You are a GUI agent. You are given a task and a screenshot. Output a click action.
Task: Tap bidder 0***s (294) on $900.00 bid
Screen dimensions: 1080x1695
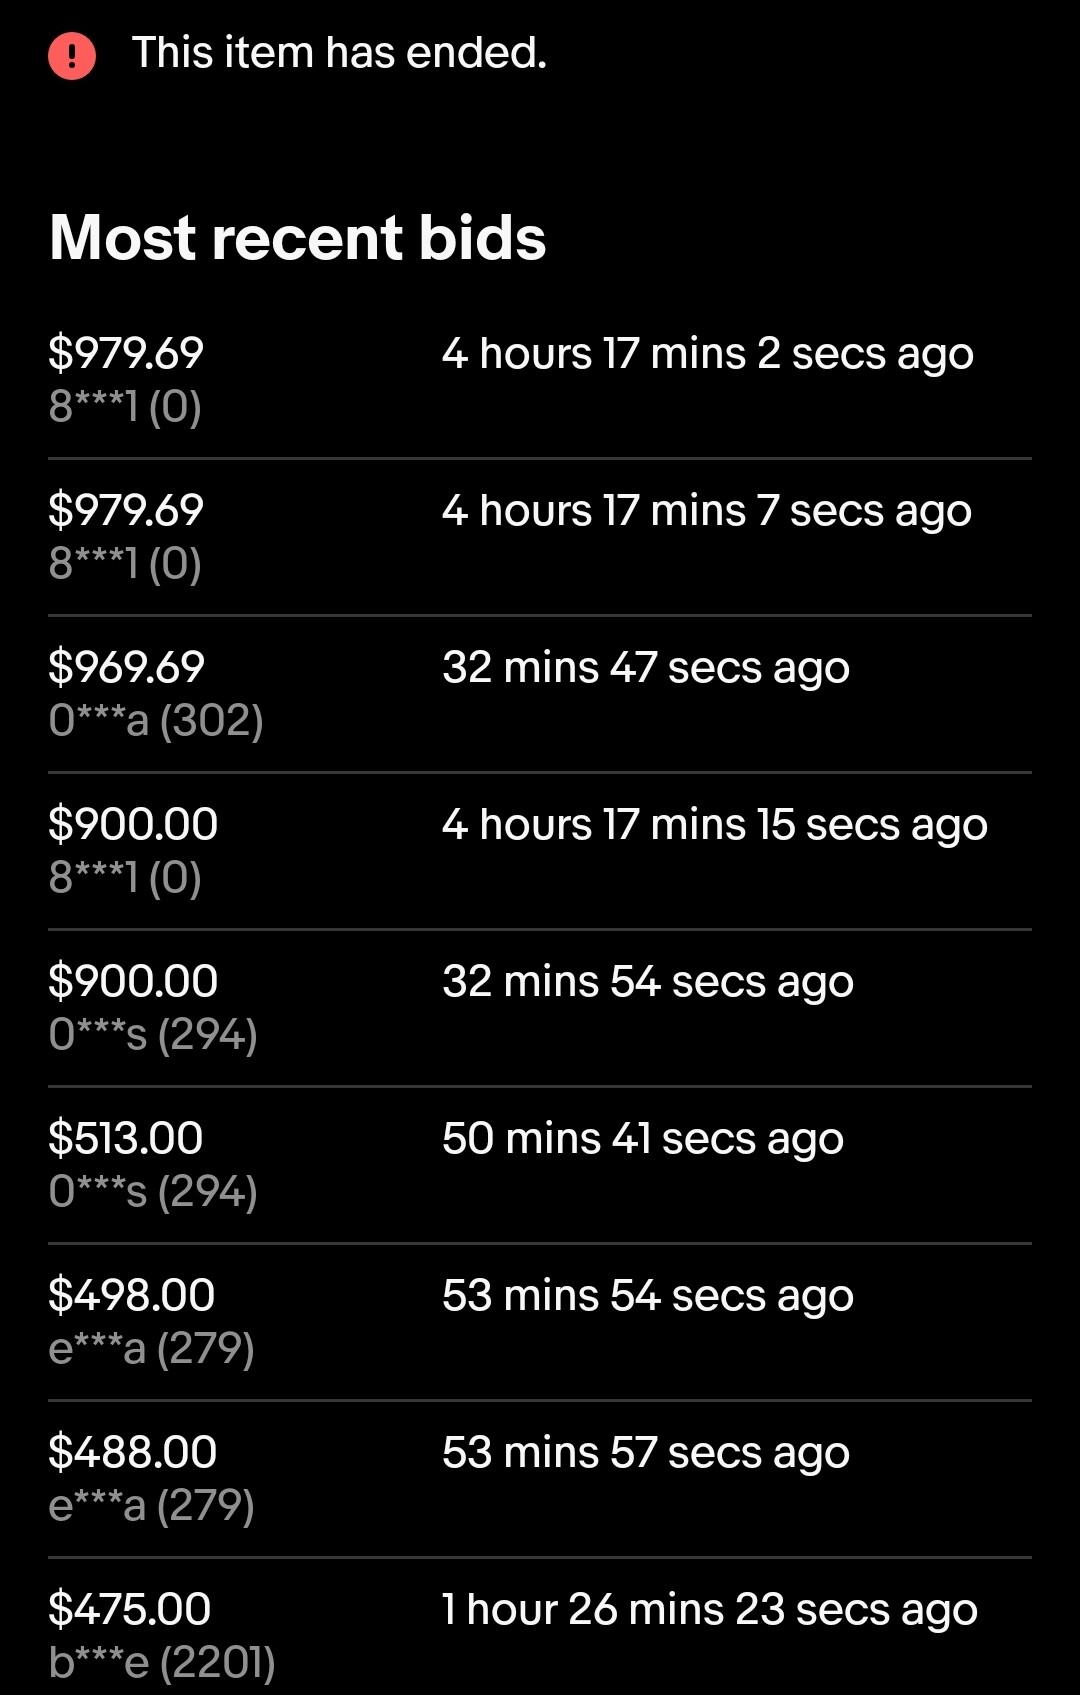pyautogui.click(x=153, y=1034)
